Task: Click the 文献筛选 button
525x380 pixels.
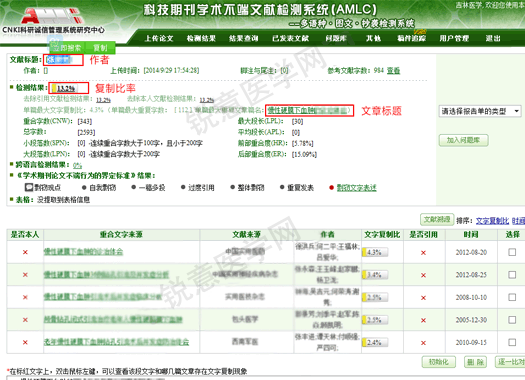Action: pos(437,219)
